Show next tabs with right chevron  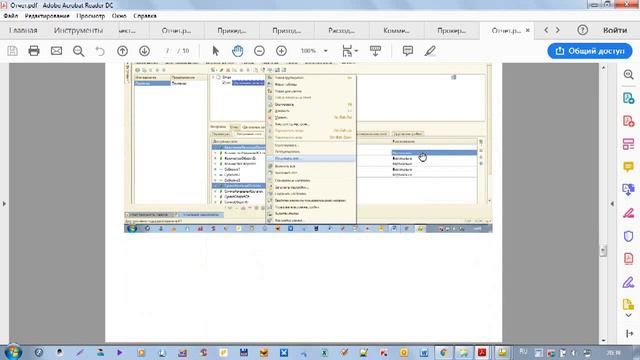[558, 30]
